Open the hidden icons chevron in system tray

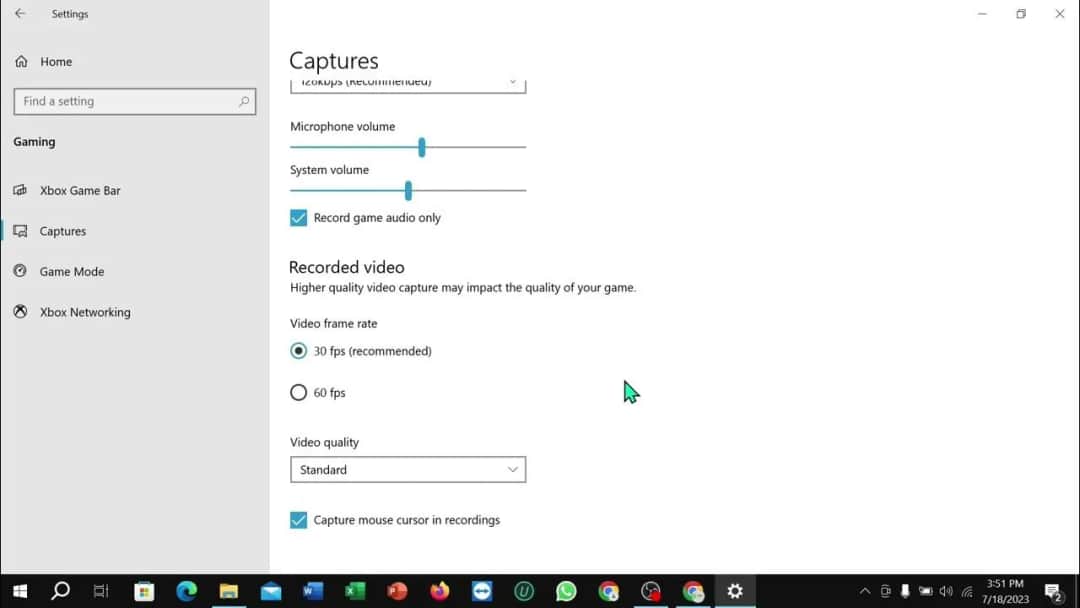(x=864, y=591)
